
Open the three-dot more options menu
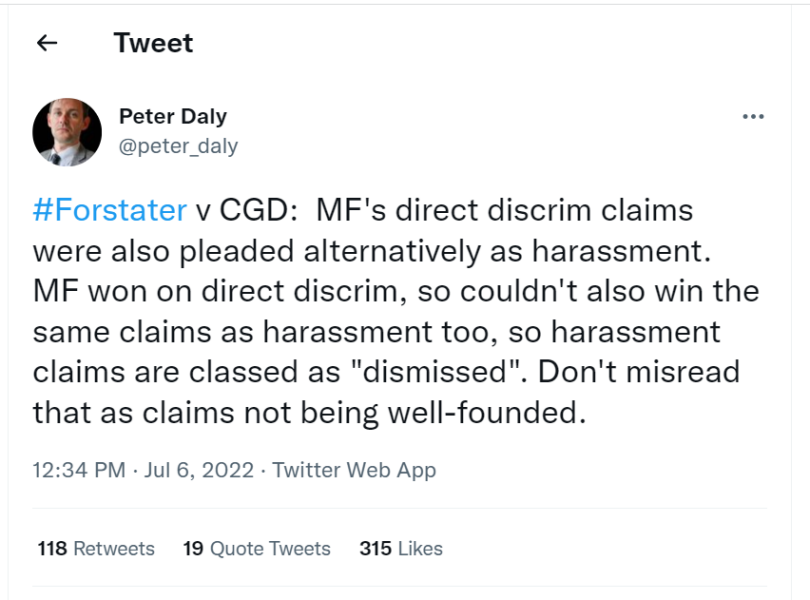pyautogui.click(x=752, y=117)
